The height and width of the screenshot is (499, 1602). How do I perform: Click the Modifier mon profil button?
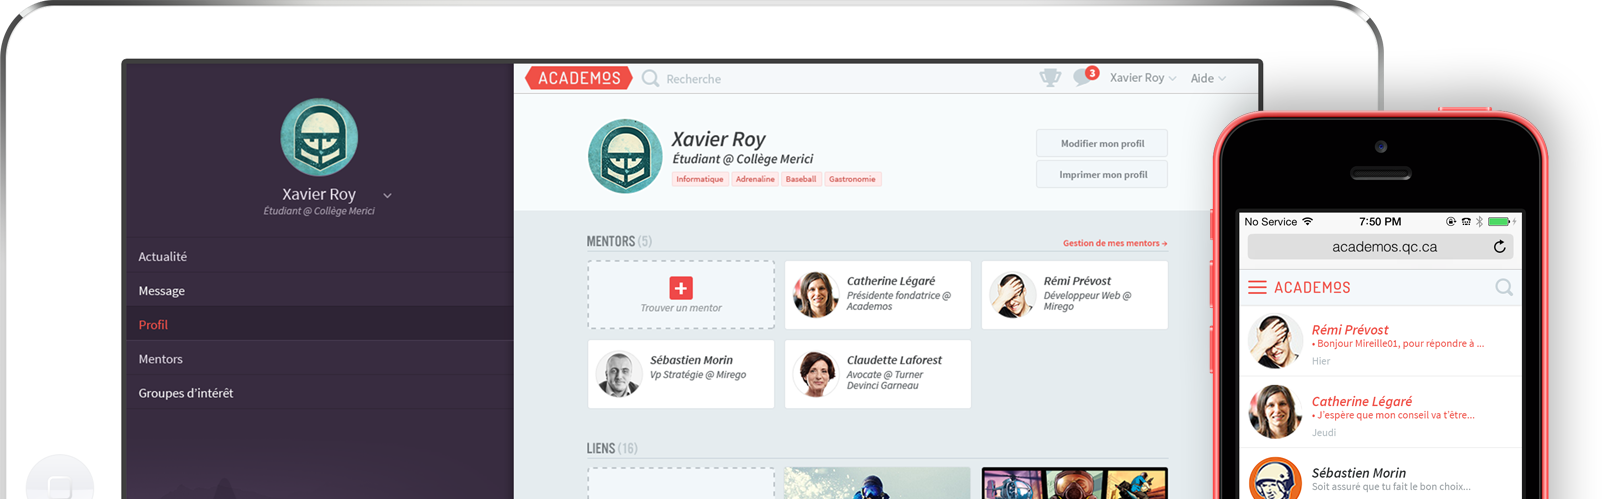tap(1101, 144)
